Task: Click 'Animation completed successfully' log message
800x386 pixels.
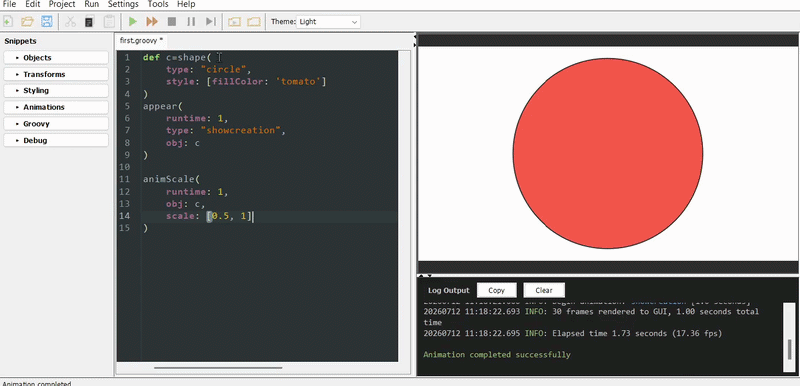Action: (497, 354)
